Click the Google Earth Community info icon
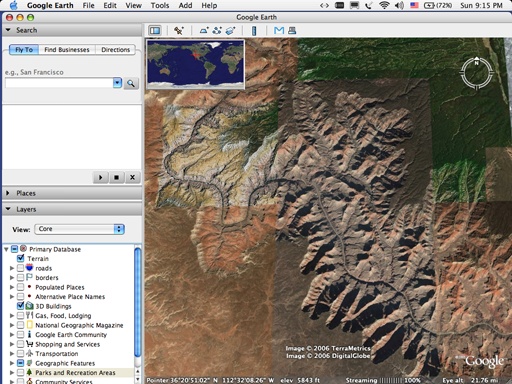 30,334
